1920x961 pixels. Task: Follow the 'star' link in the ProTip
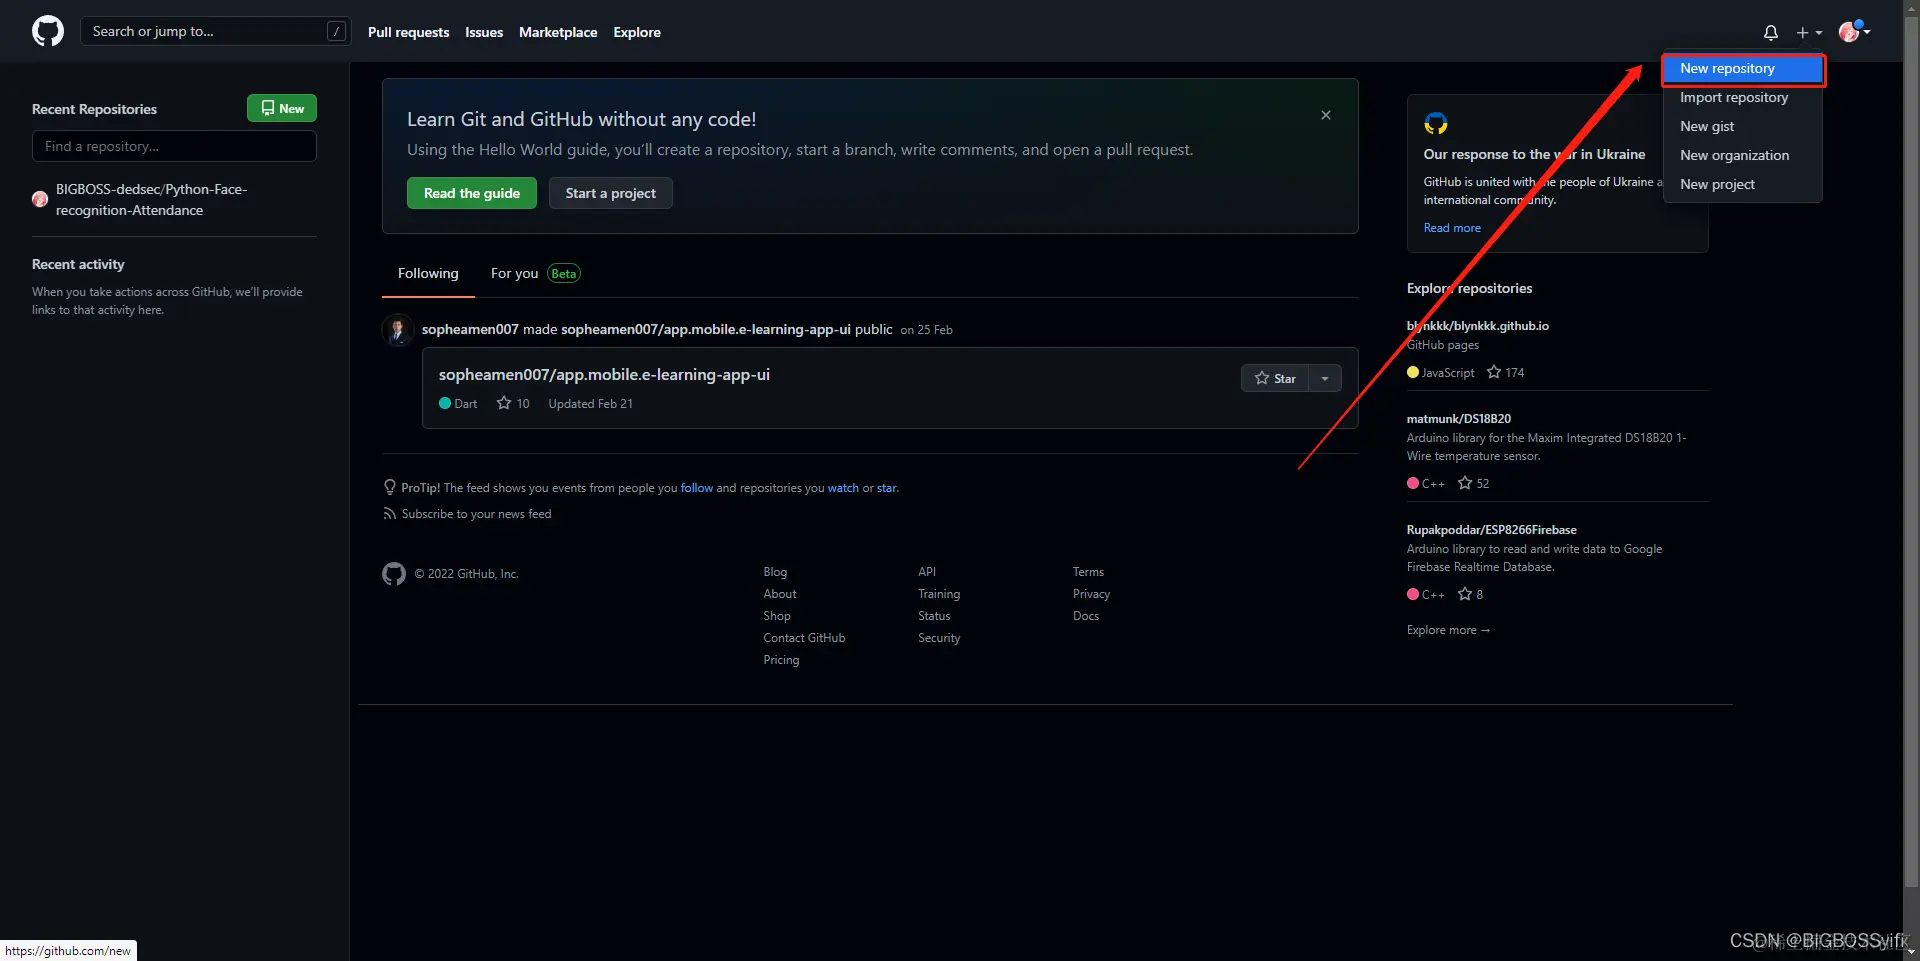point(887,488)
